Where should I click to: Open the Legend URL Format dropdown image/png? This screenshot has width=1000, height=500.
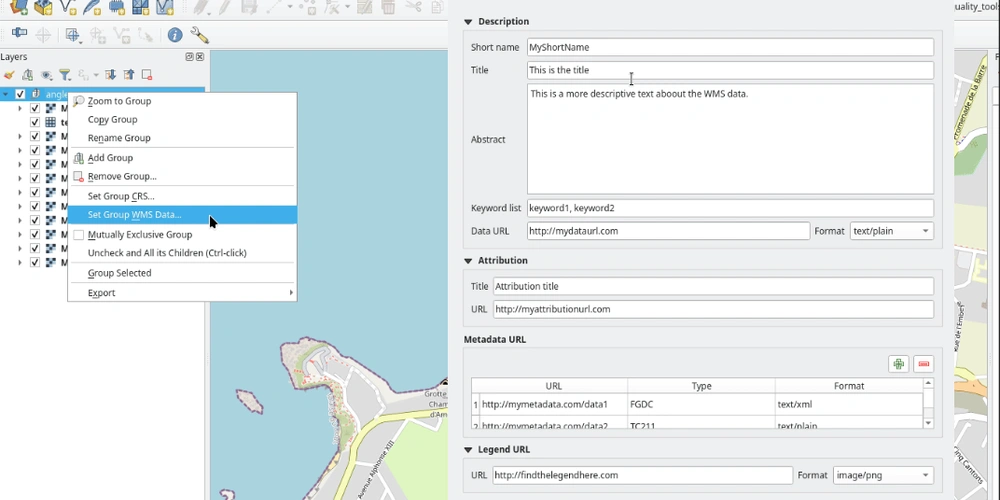[x=883, y=475]
